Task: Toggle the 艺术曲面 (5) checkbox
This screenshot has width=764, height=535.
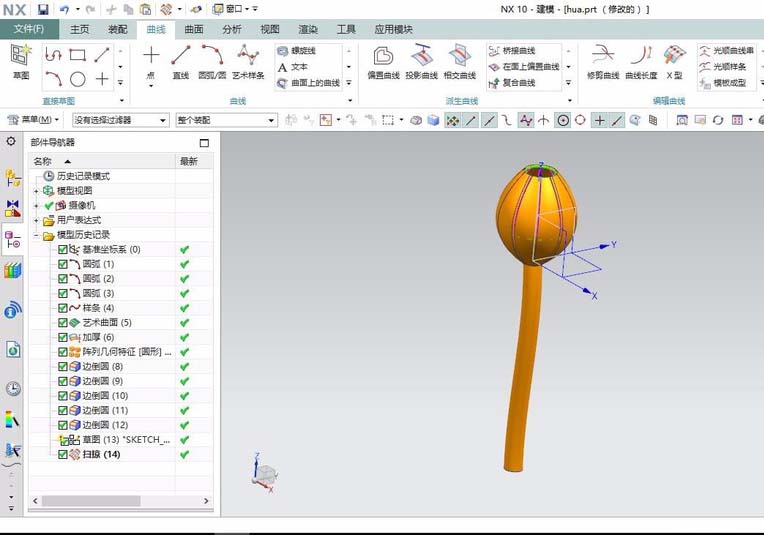Action: click(x=62, y=323)
